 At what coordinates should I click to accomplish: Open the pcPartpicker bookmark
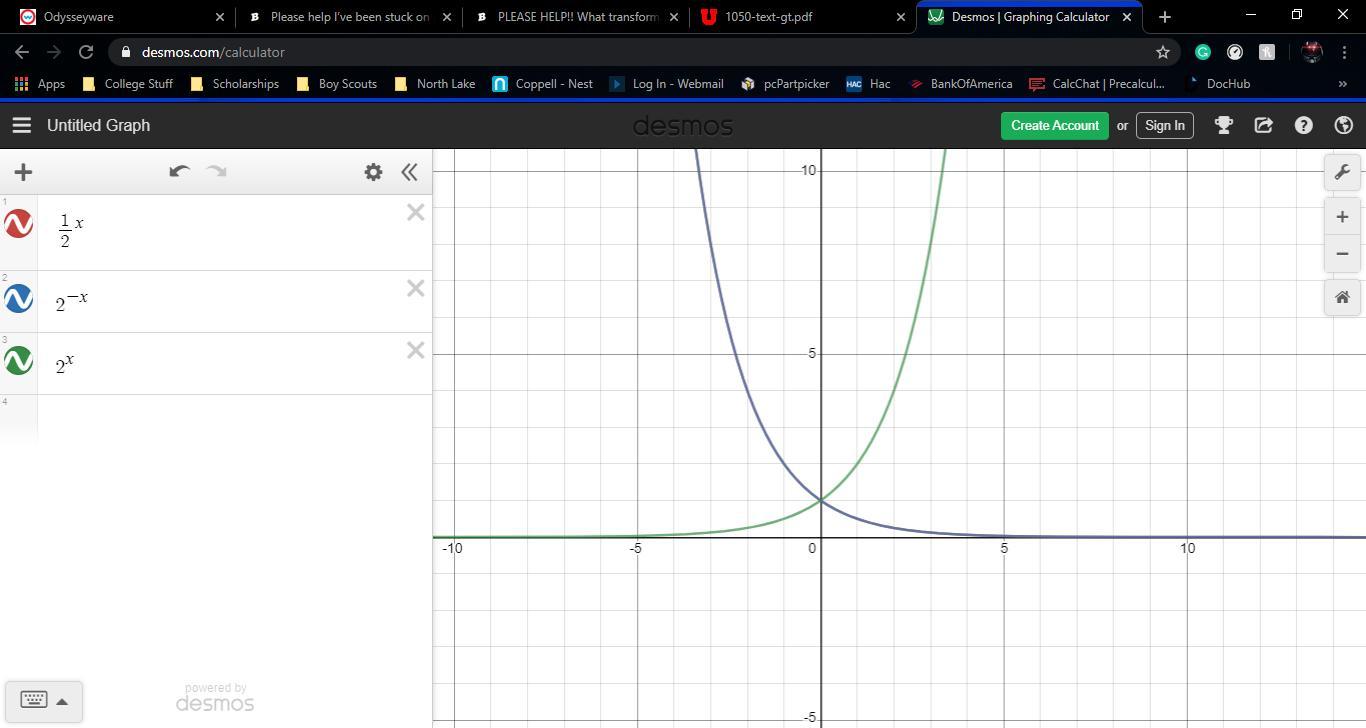click(x=785, y=84)
